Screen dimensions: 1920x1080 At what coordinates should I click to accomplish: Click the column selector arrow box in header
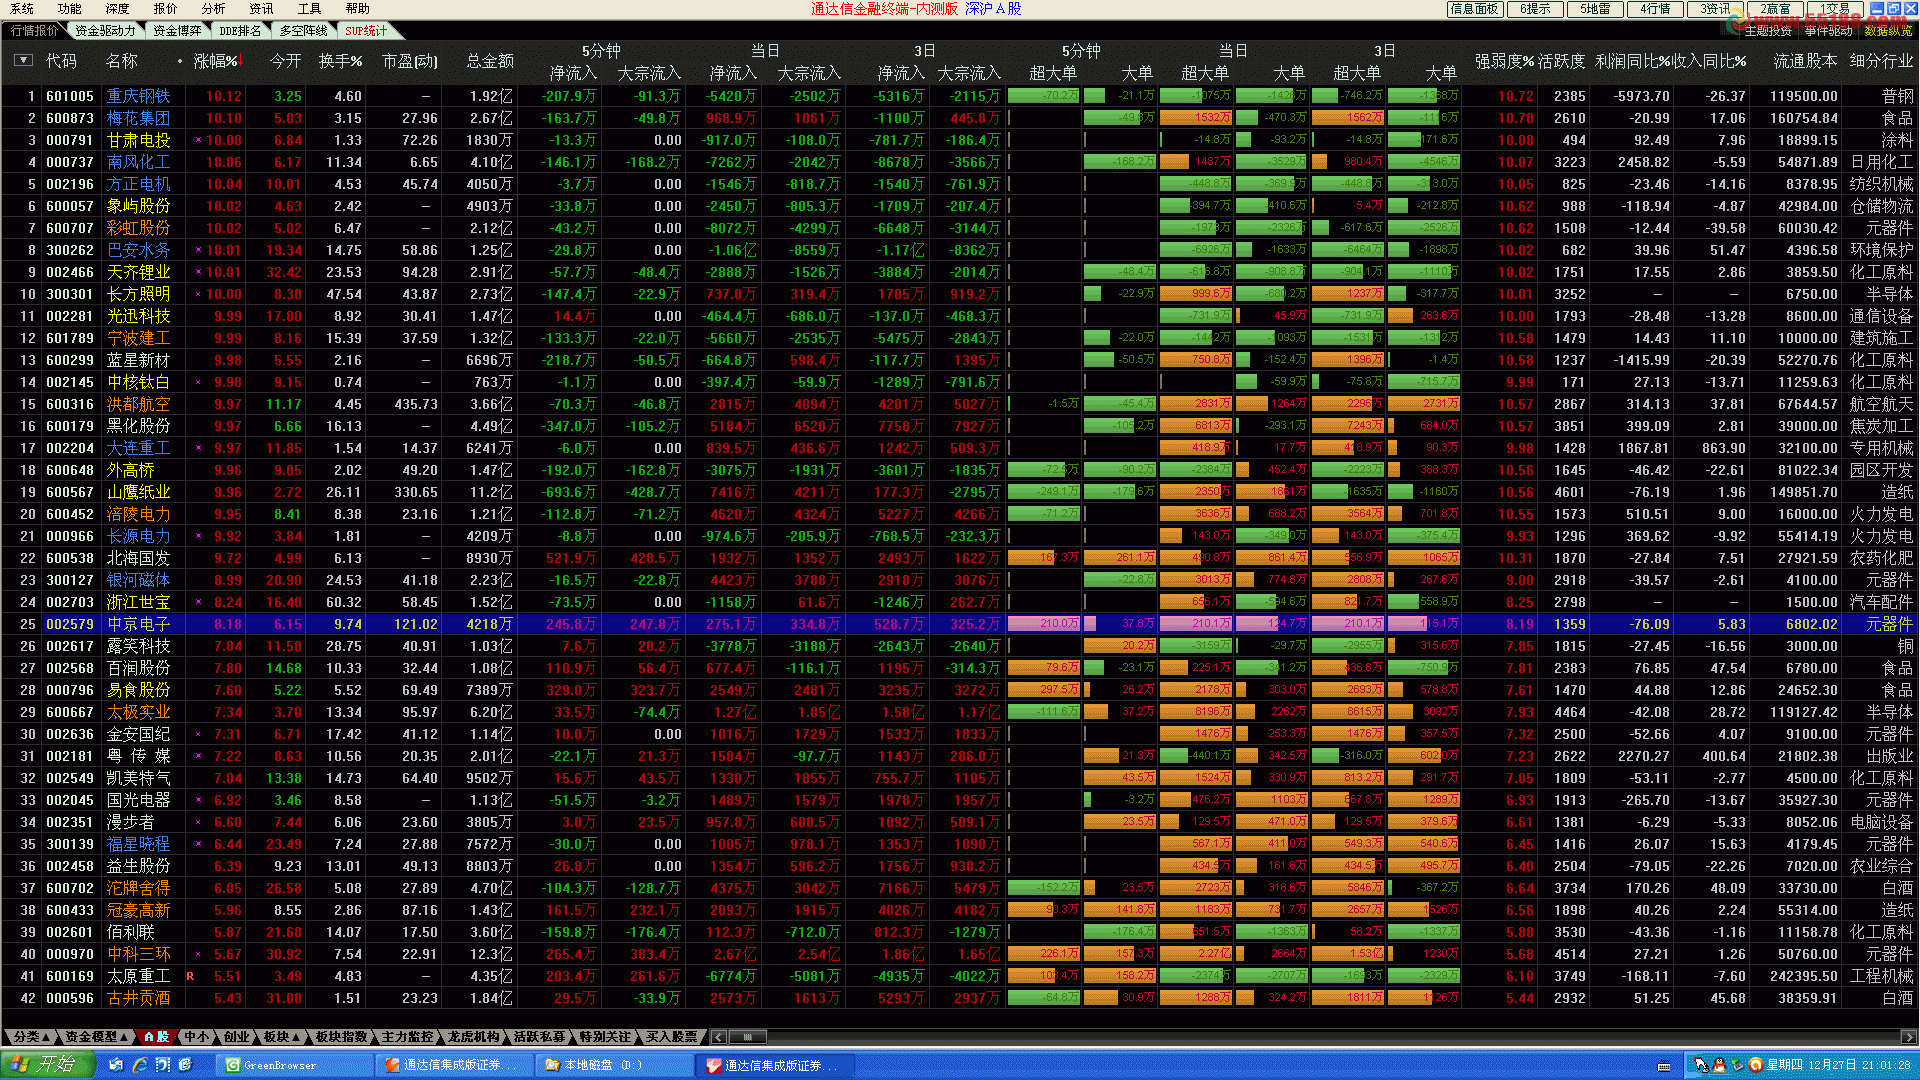[x=23, y=60]
